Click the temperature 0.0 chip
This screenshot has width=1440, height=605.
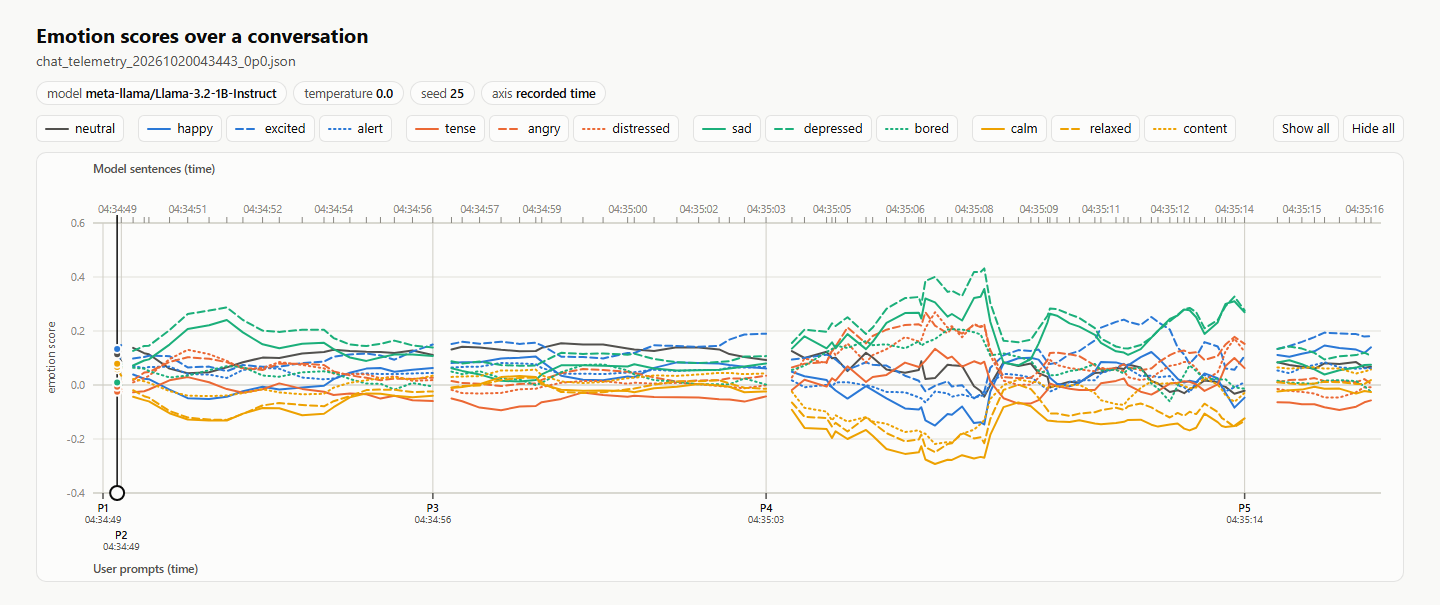point(348,93)
